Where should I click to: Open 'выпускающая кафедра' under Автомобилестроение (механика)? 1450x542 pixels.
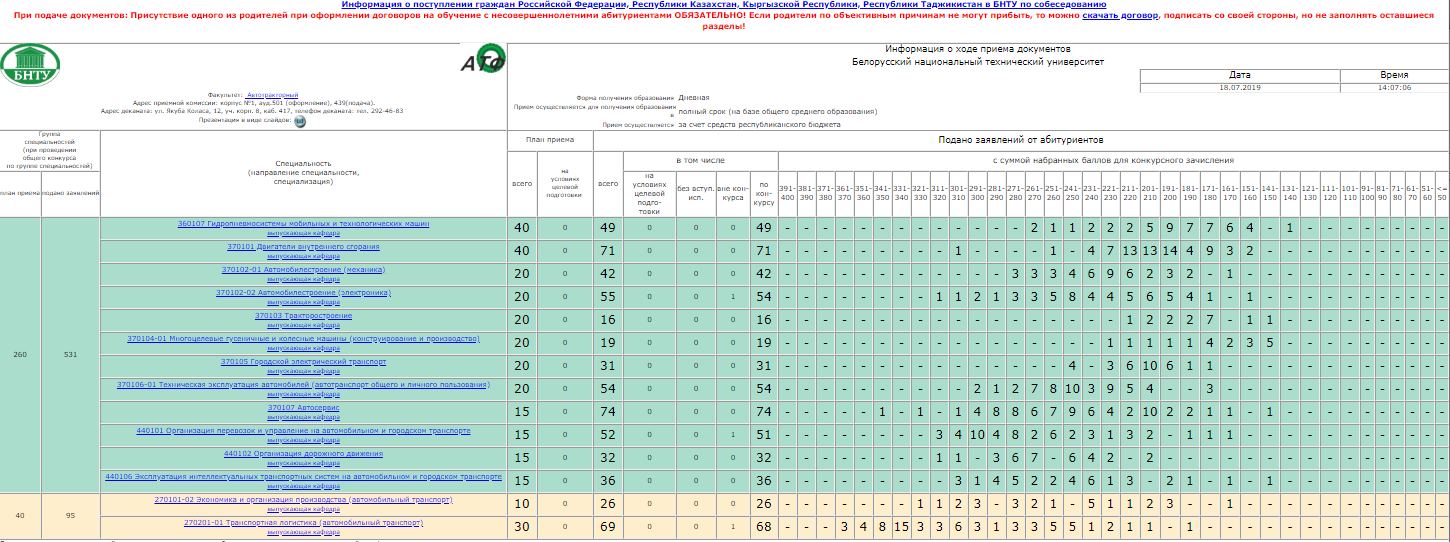303,278
